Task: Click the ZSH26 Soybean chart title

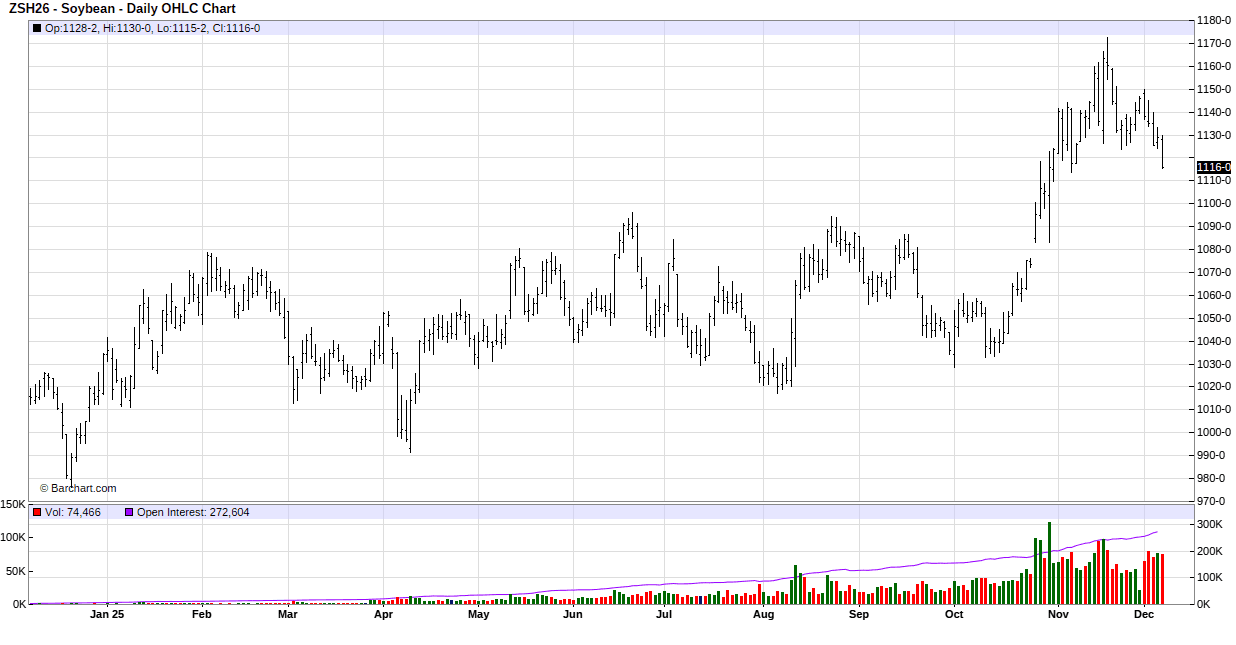Action: 122,8
